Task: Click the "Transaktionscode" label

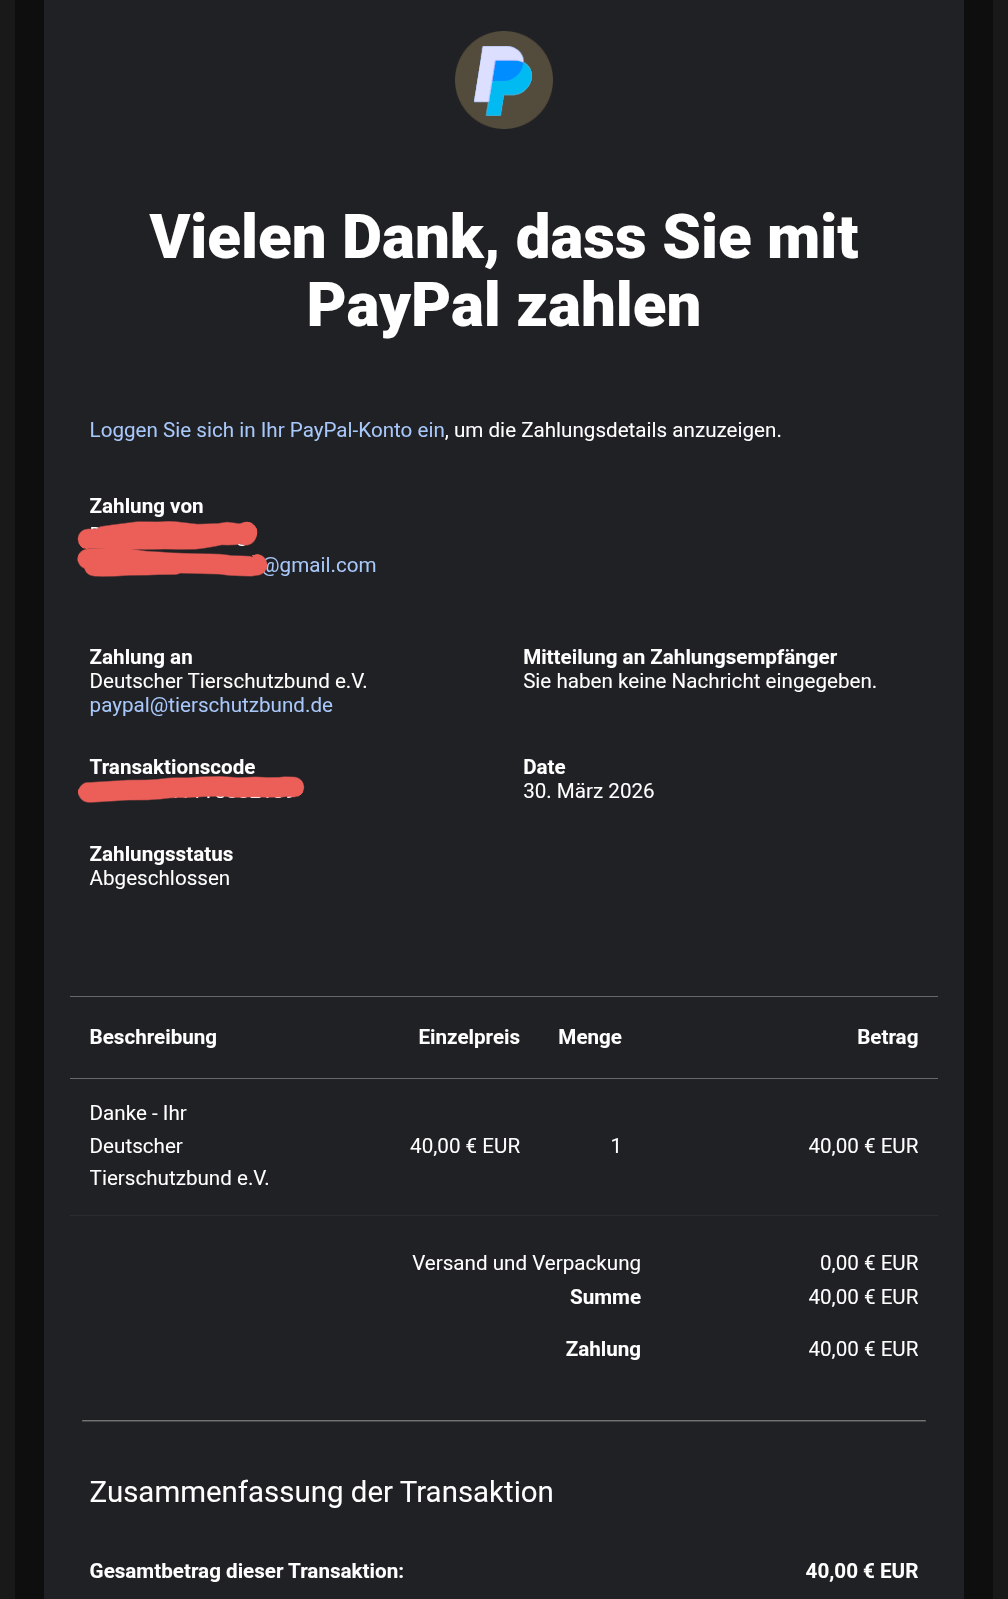Action: [x=172, y=767]
